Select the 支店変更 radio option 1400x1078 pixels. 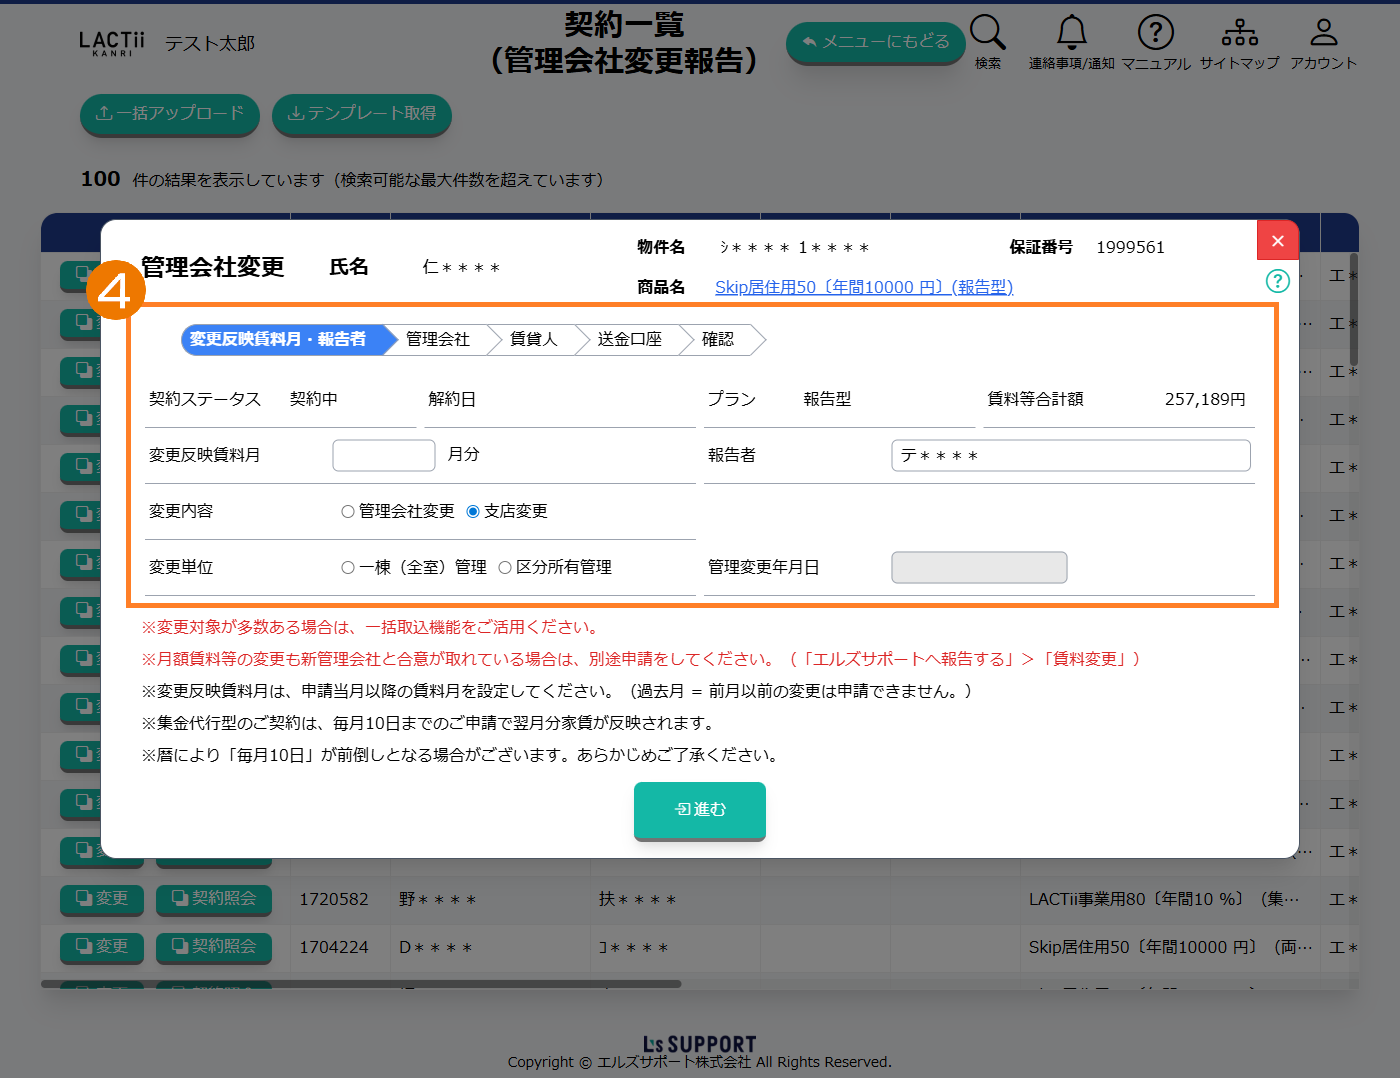click(x=473, y=511)
